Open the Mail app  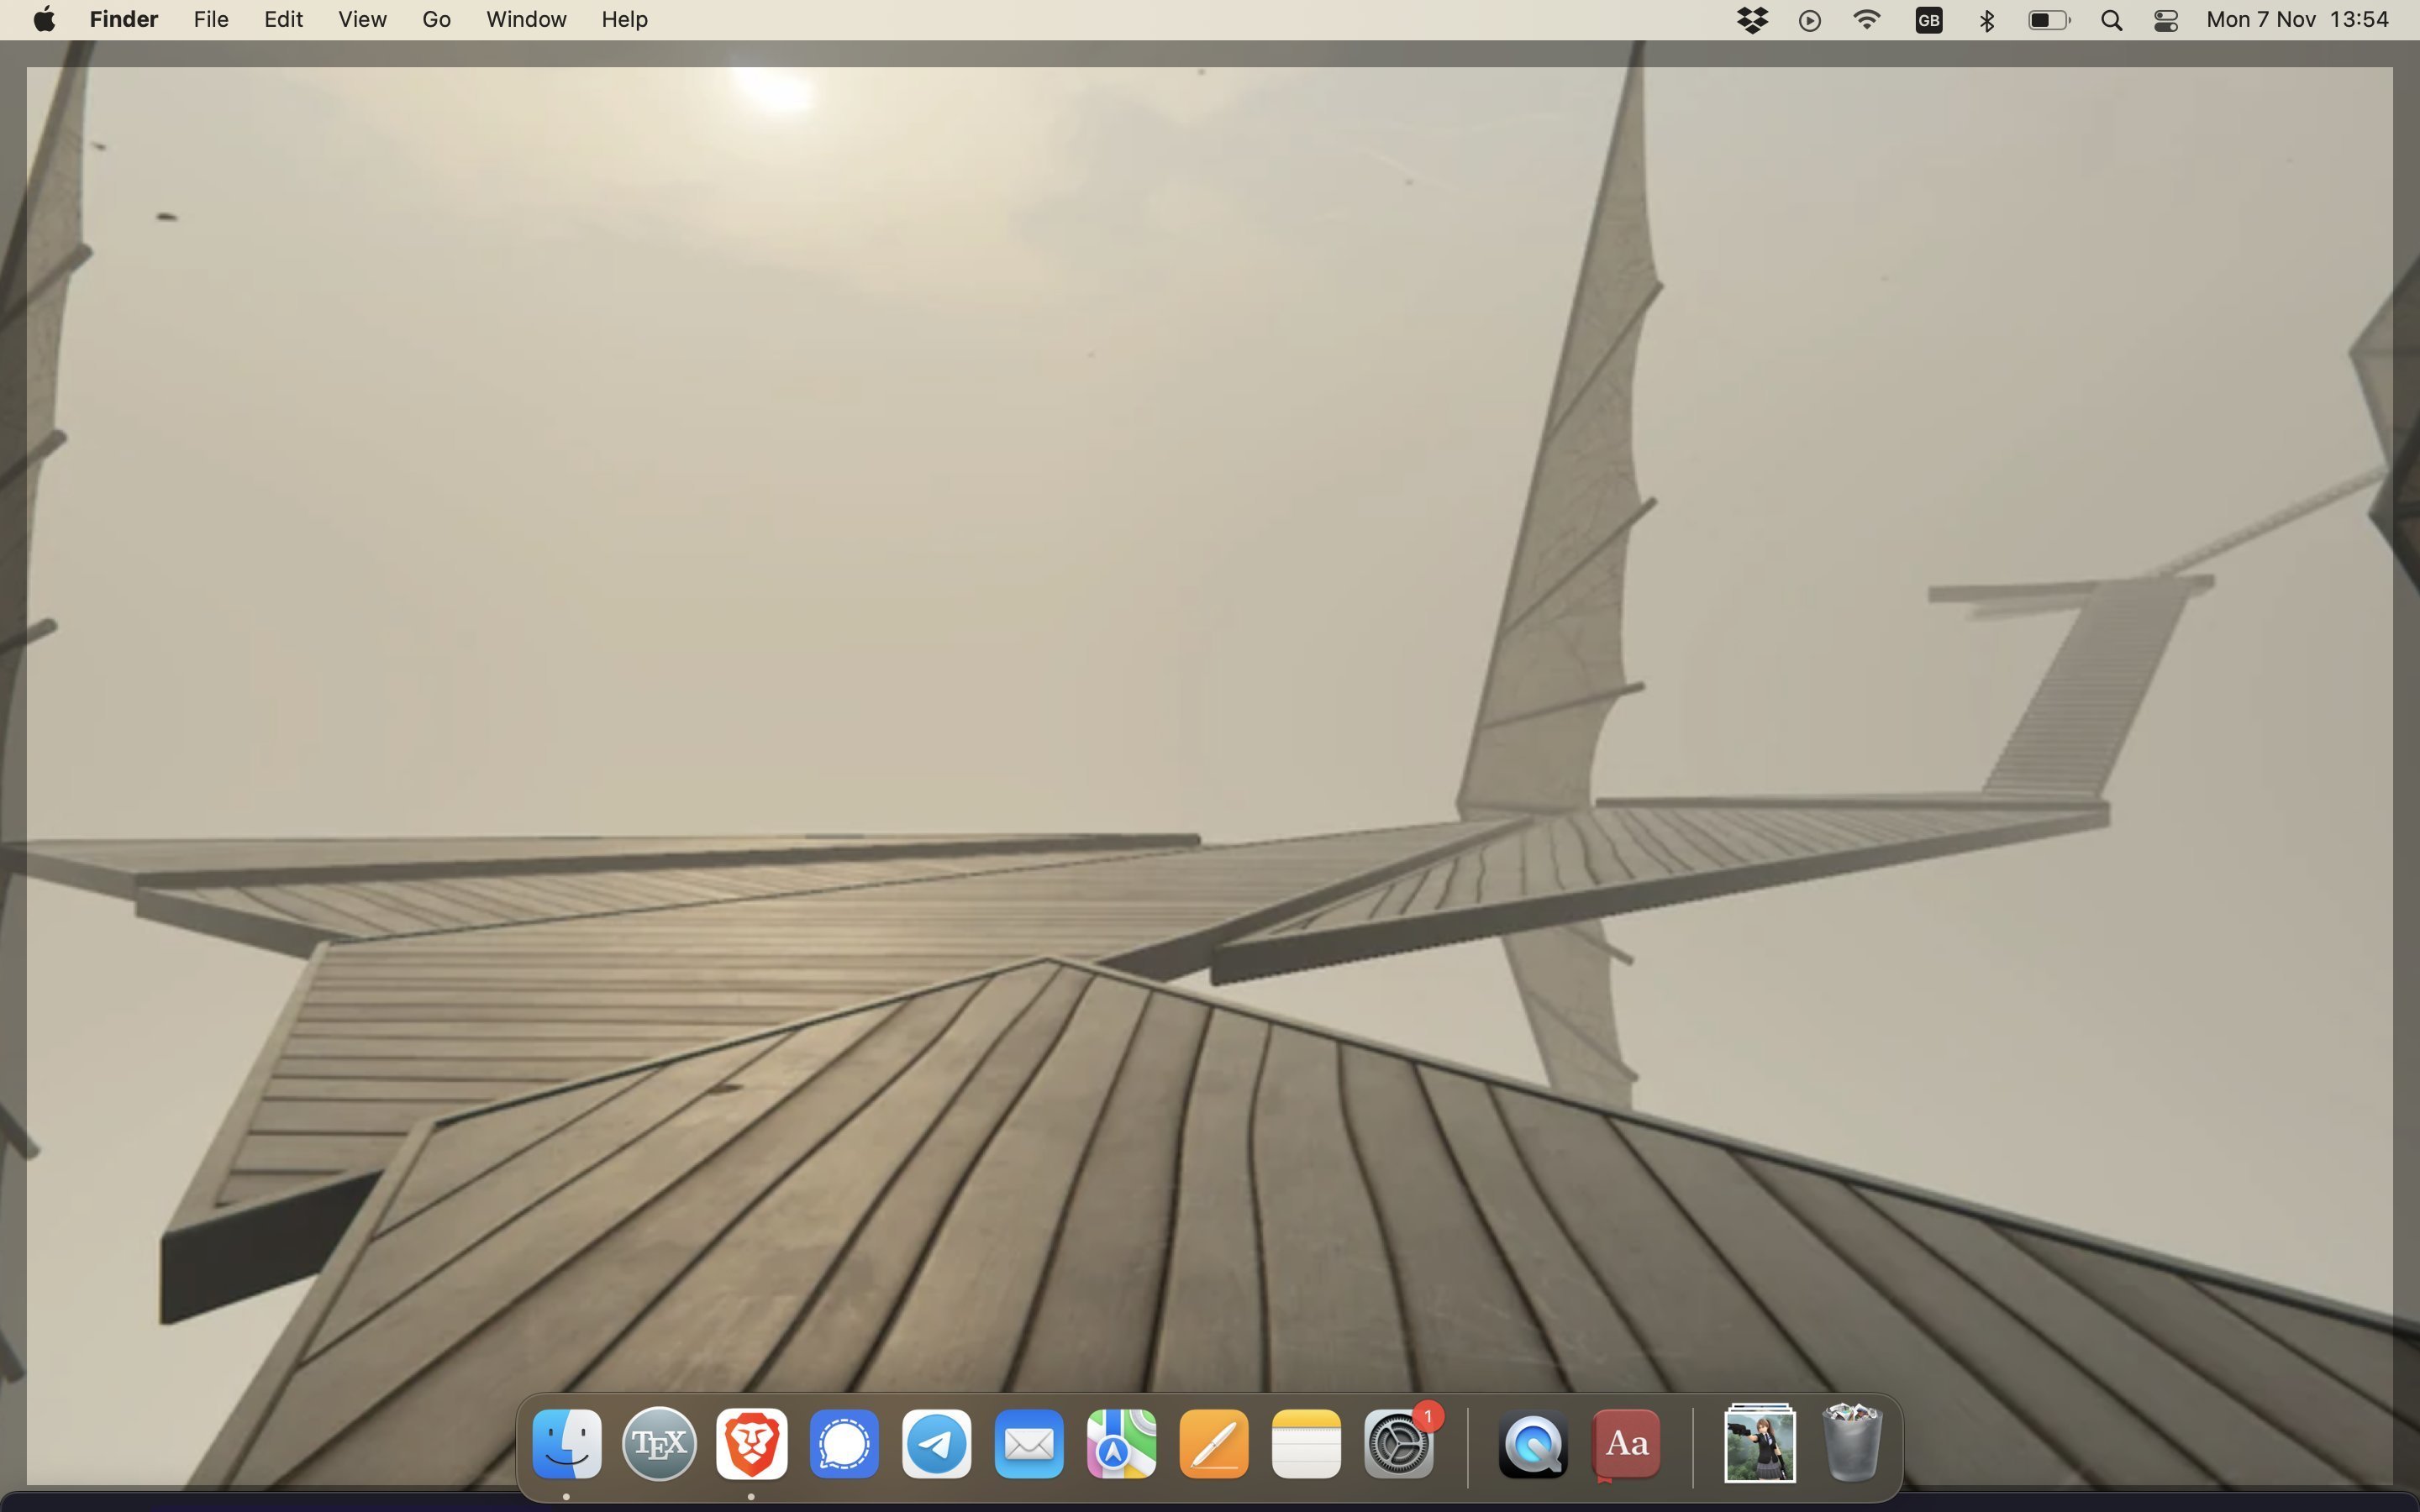point(1029,1444)
